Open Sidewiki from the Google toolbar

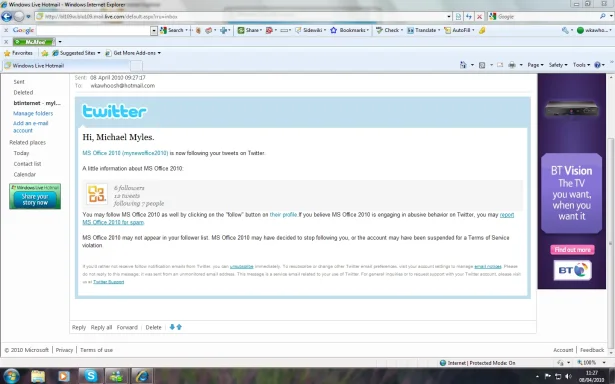309,30
